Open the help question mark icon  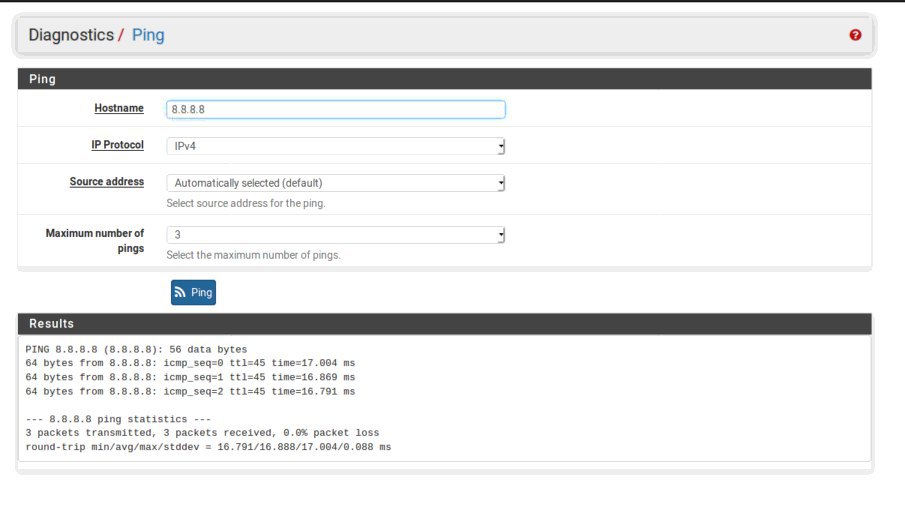855,35
